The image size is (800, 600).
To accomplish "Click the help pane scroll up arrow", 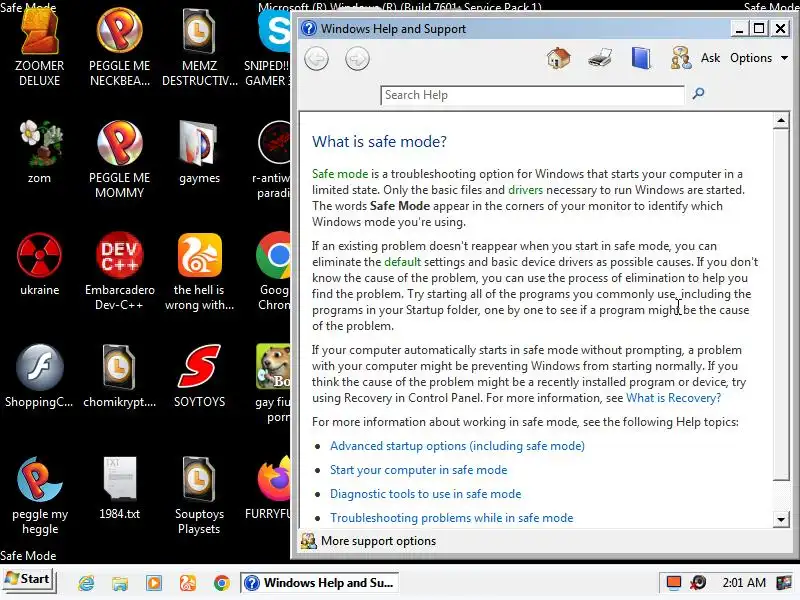I will 781,121.
